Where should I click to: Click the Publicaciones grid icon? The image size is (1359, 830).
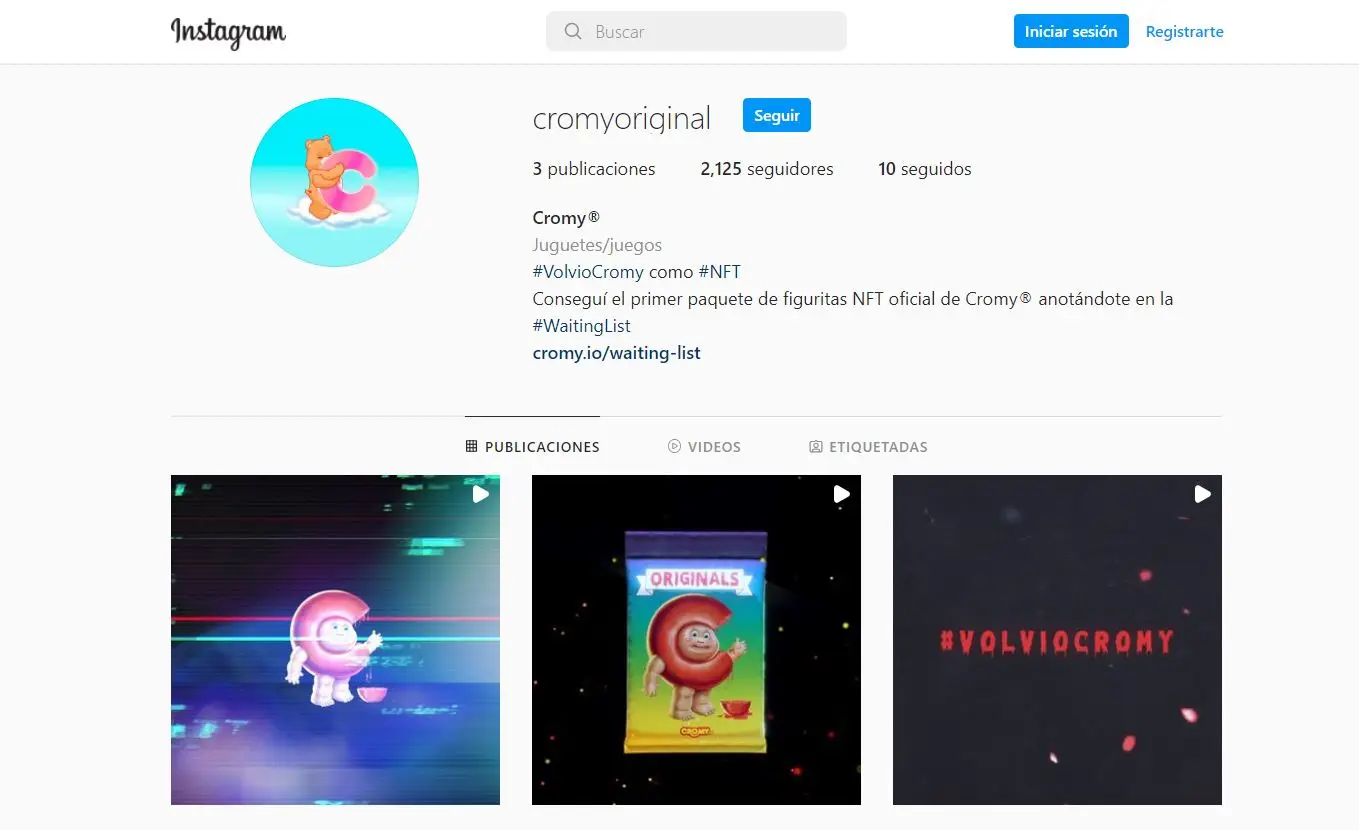point(472,447)
